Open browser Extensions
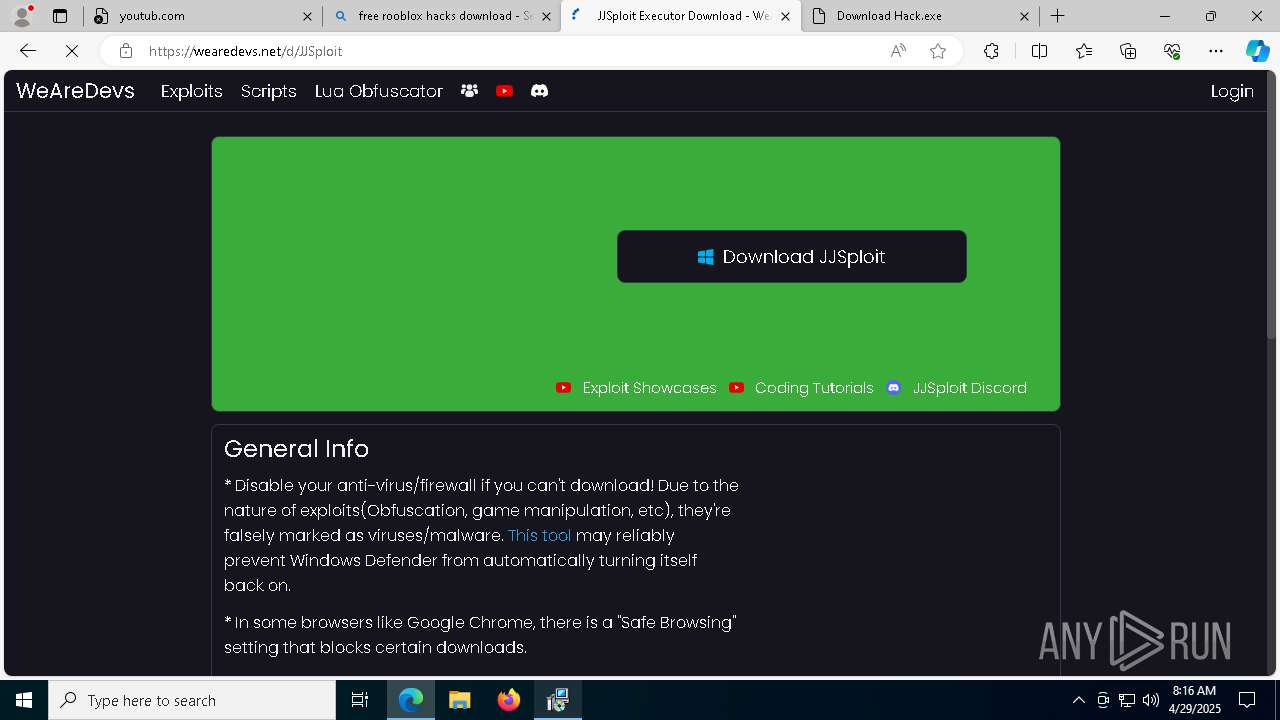The height and width of the screenshot is (720, 1280). [991, 51]
